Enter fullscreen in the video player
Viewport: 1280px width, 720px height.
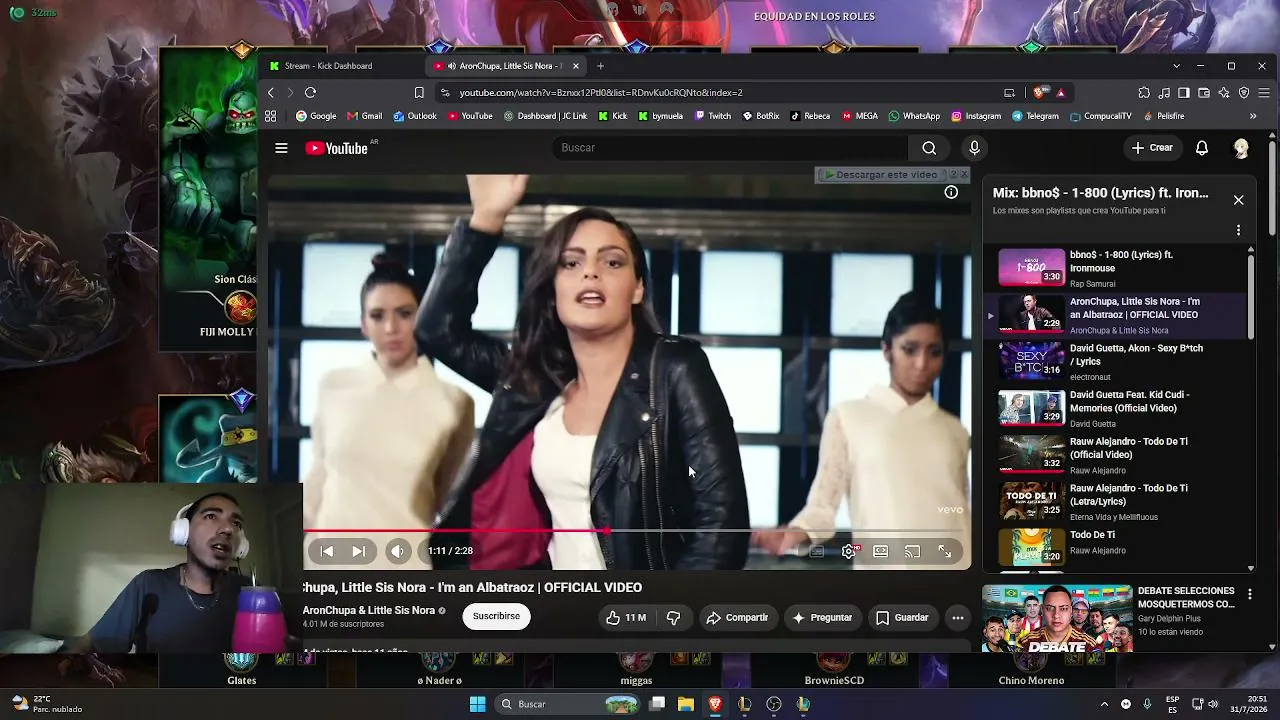pos(945,551)
